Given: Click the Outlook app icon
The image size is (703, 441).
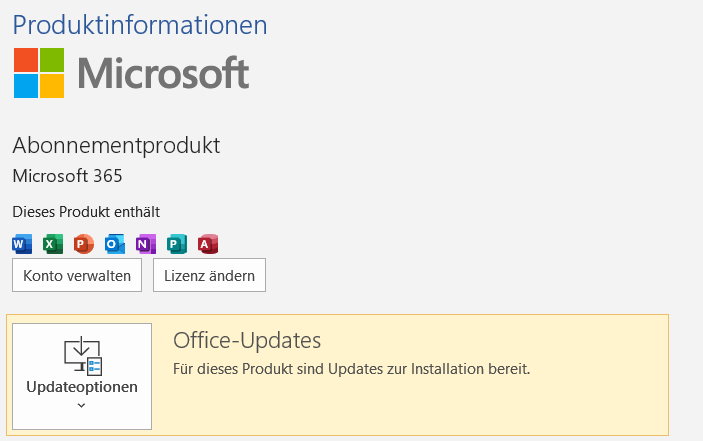Looking at the screenshot, I should pyautogui.click(x=115, y=244).
